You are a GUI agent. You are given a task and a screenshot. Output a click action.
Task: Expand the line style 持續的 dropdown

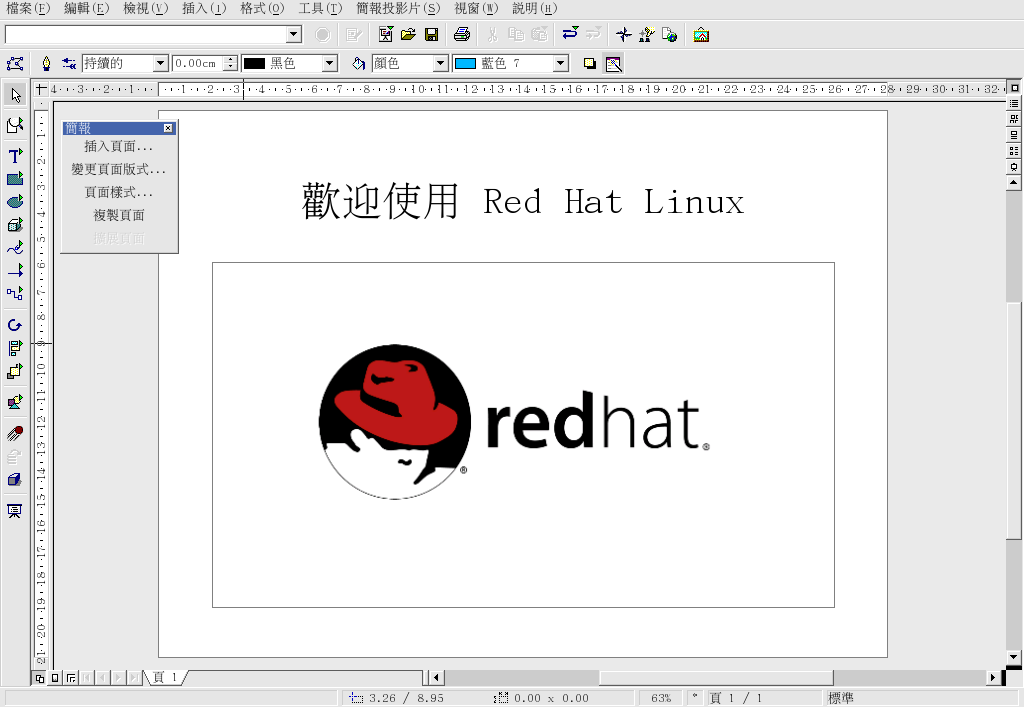[x=160, y=64]
